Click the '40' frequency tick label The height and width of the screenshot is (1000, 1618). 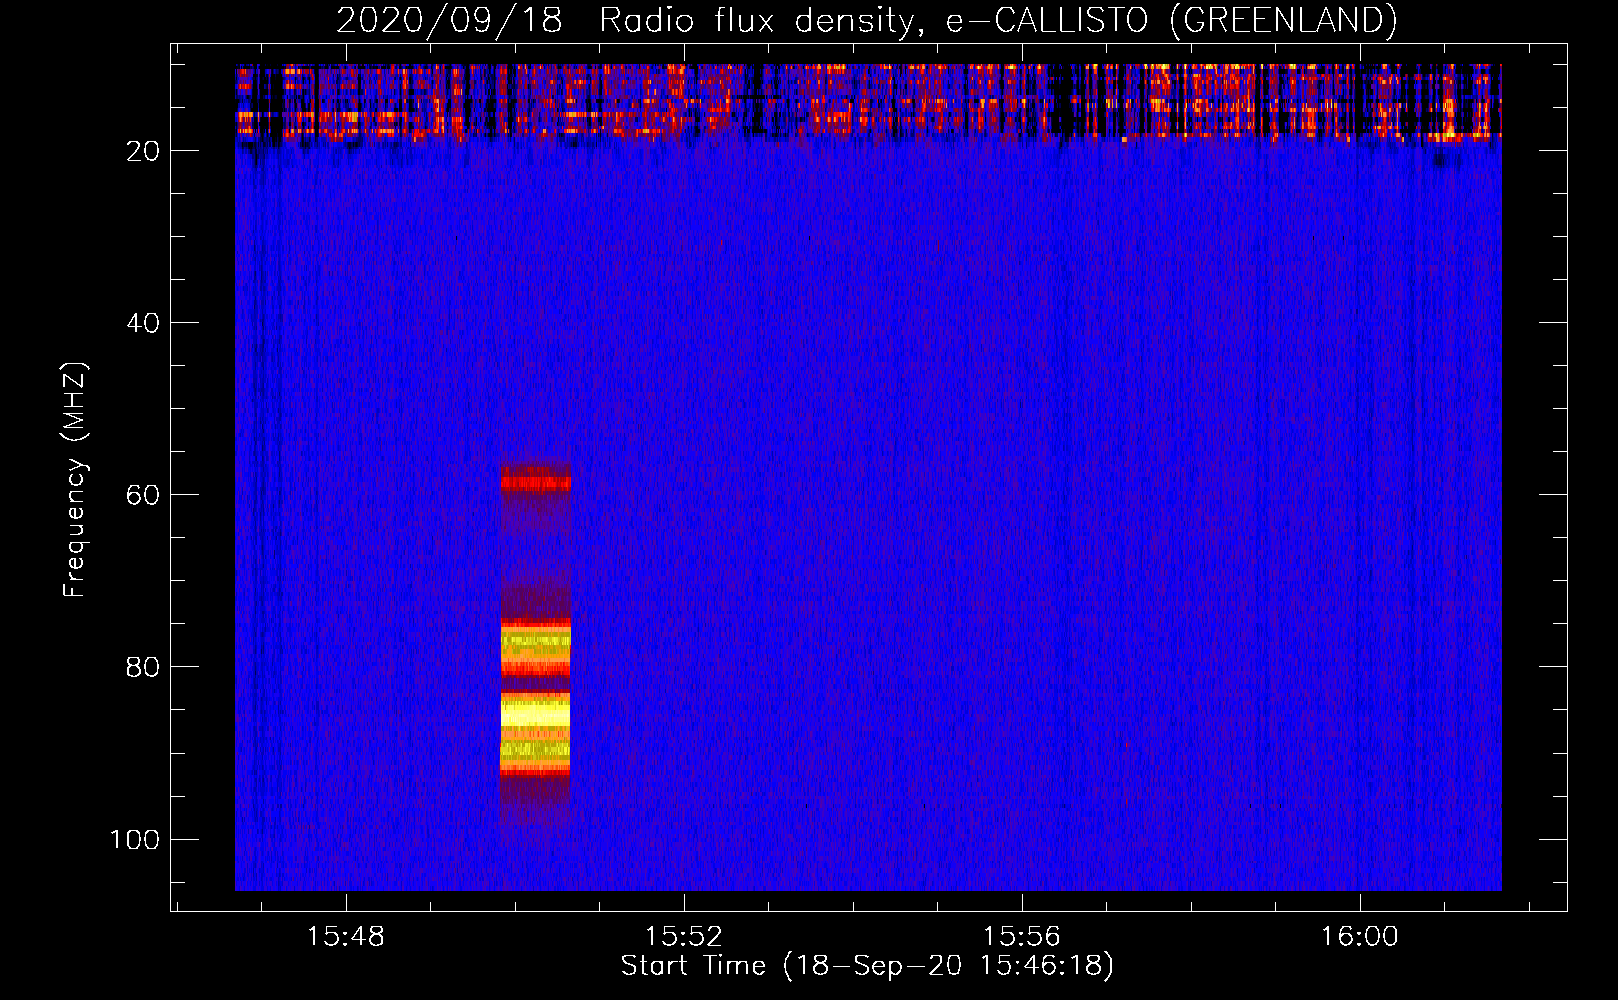pos(144,323)
